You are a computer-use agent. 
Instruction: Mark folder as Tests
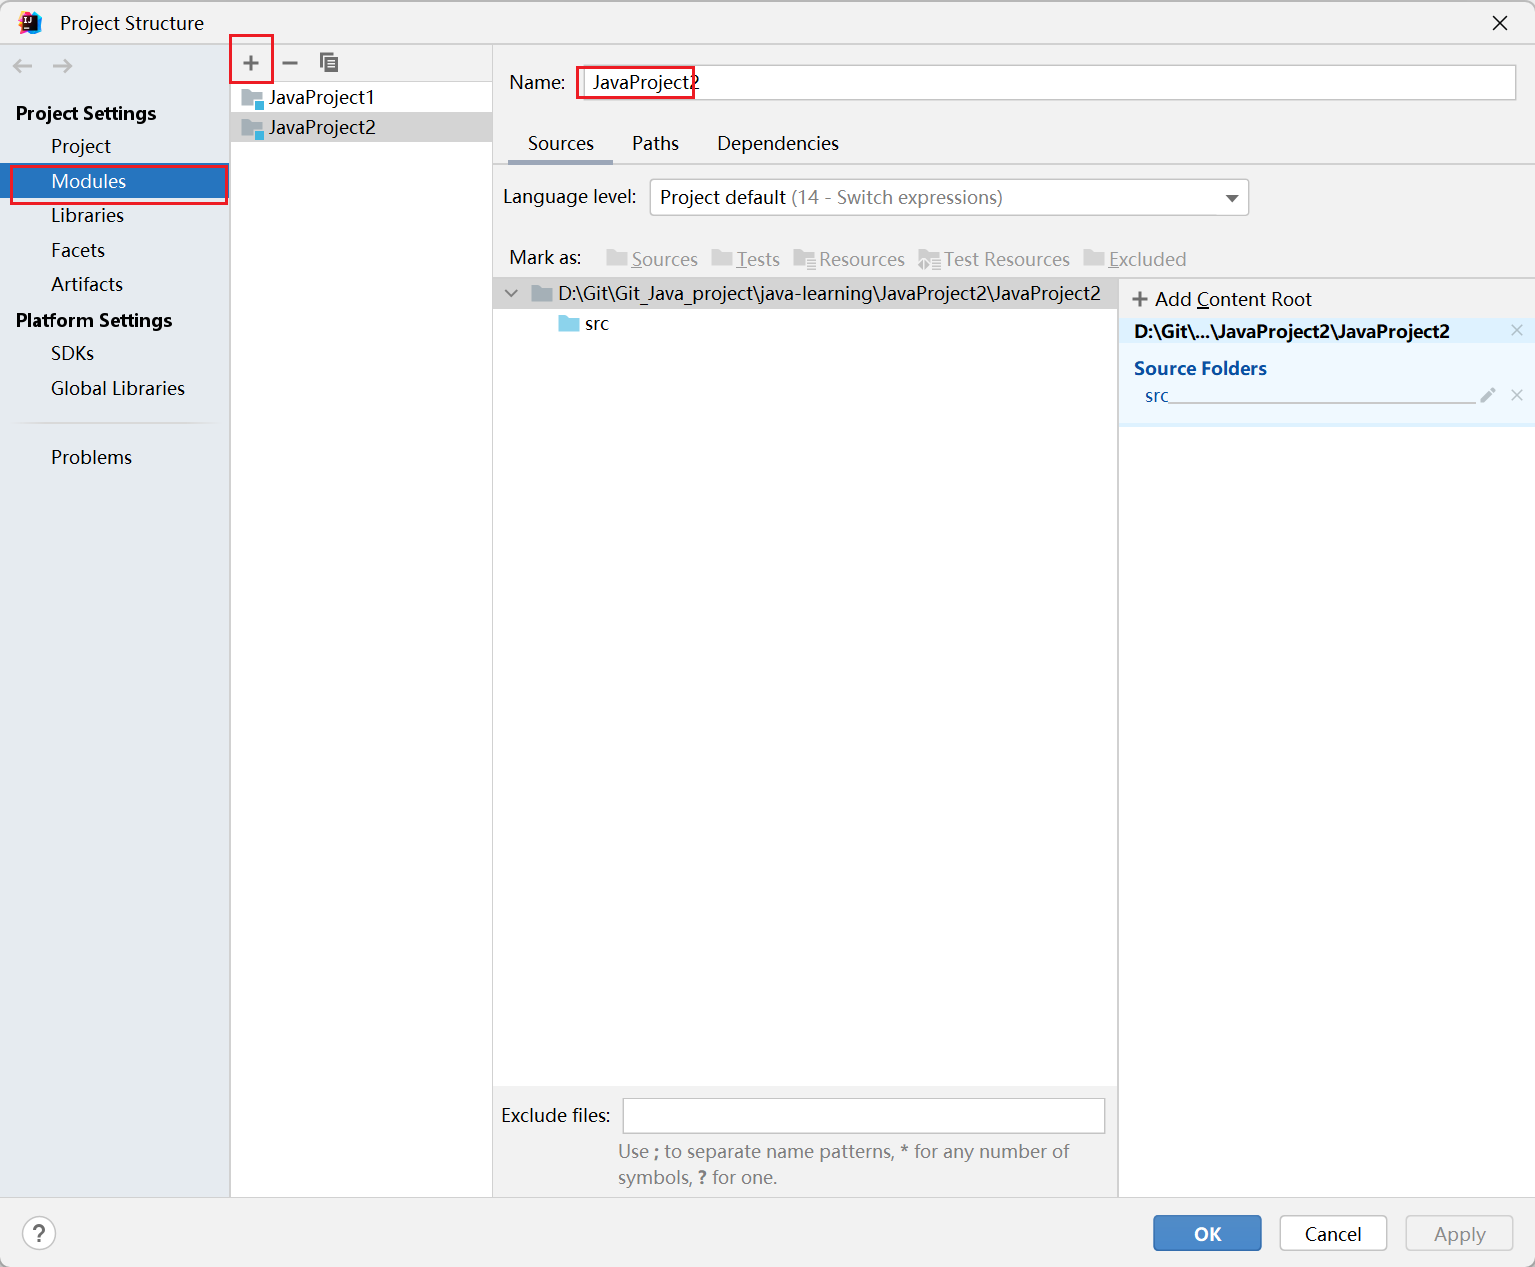coord(746,259)
